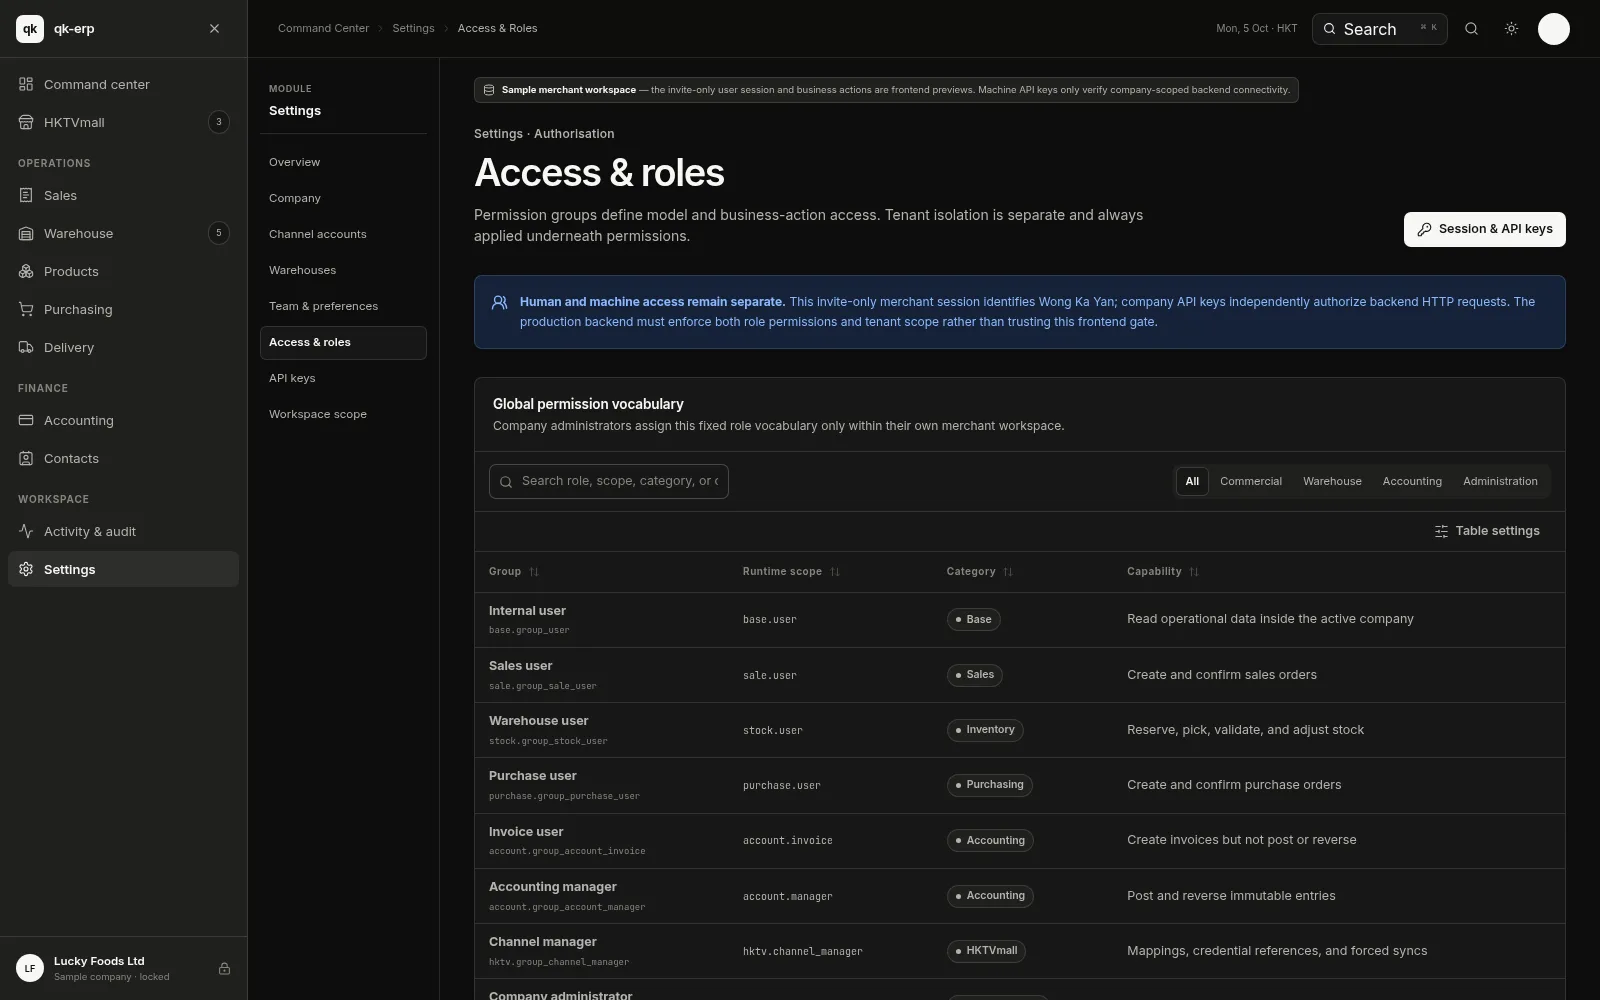1600x1000 pixels.
Task: Click the LF company avatar
Action: pos(30,968)
